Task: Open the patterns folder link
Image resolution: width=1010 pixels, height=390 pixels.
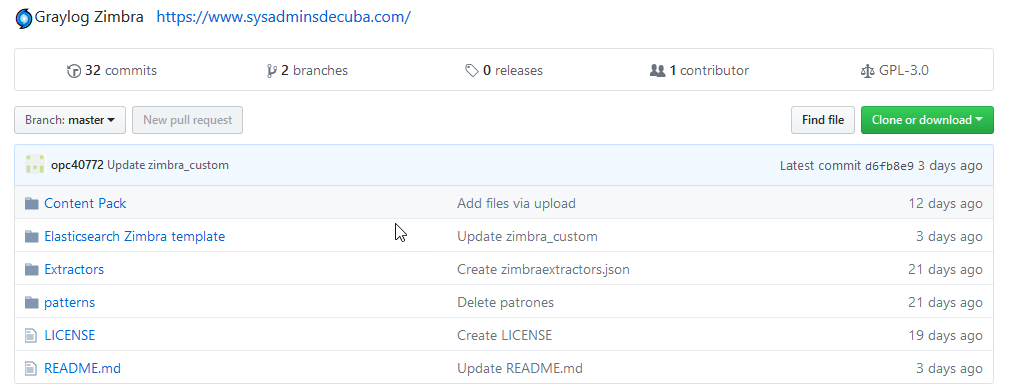Action: tap(70, 302)
